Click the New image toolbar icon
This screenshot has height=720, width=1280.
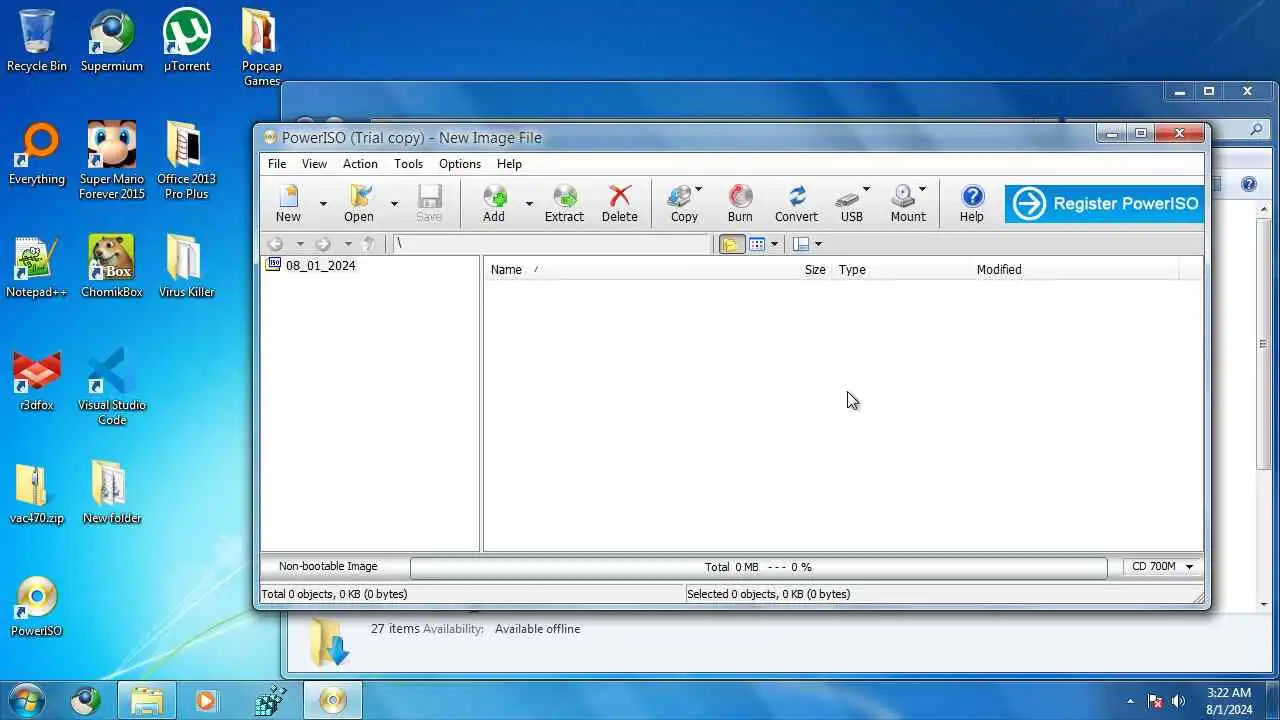288,203
